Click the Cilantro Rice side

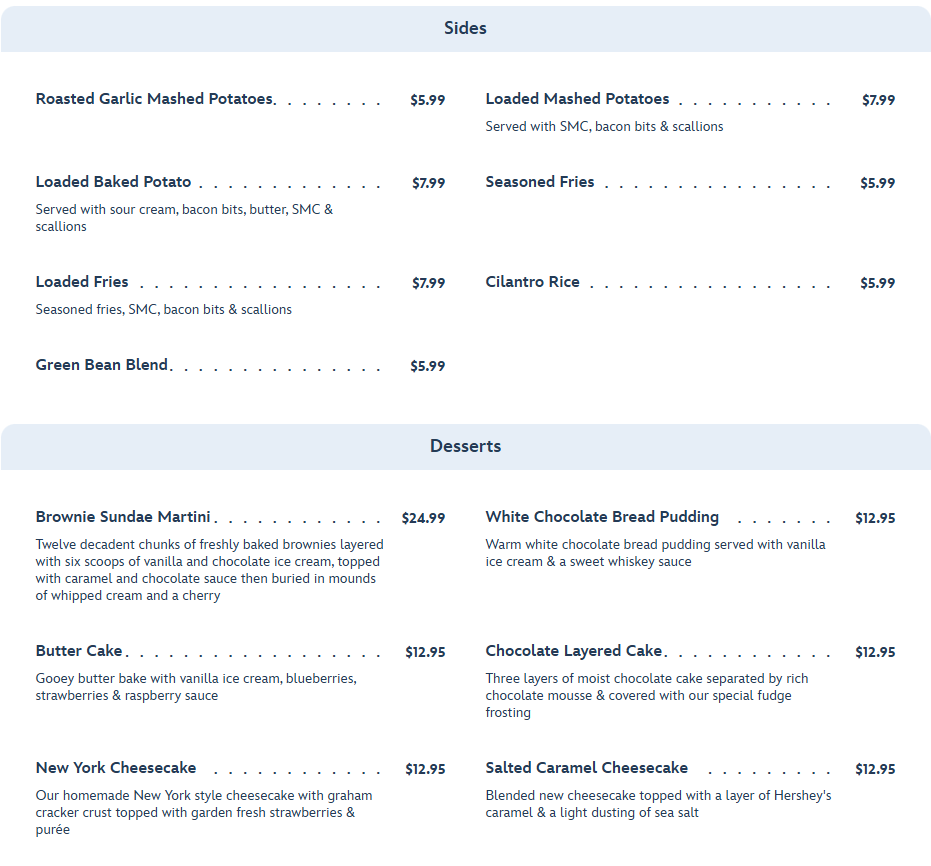click(x=532, y=282)
